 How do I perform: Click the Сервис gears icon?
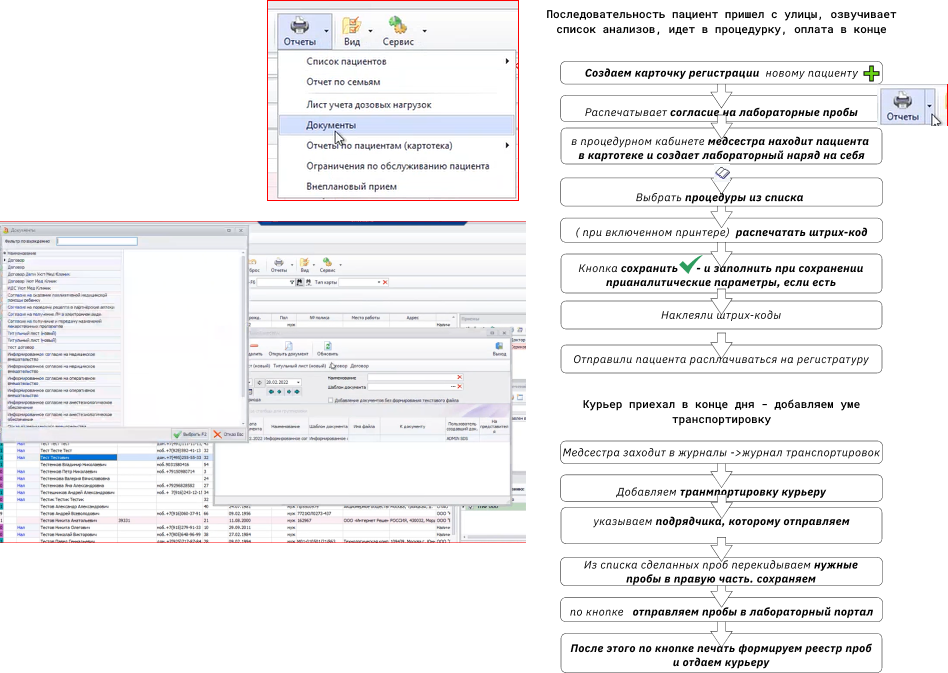coord(397,23)
